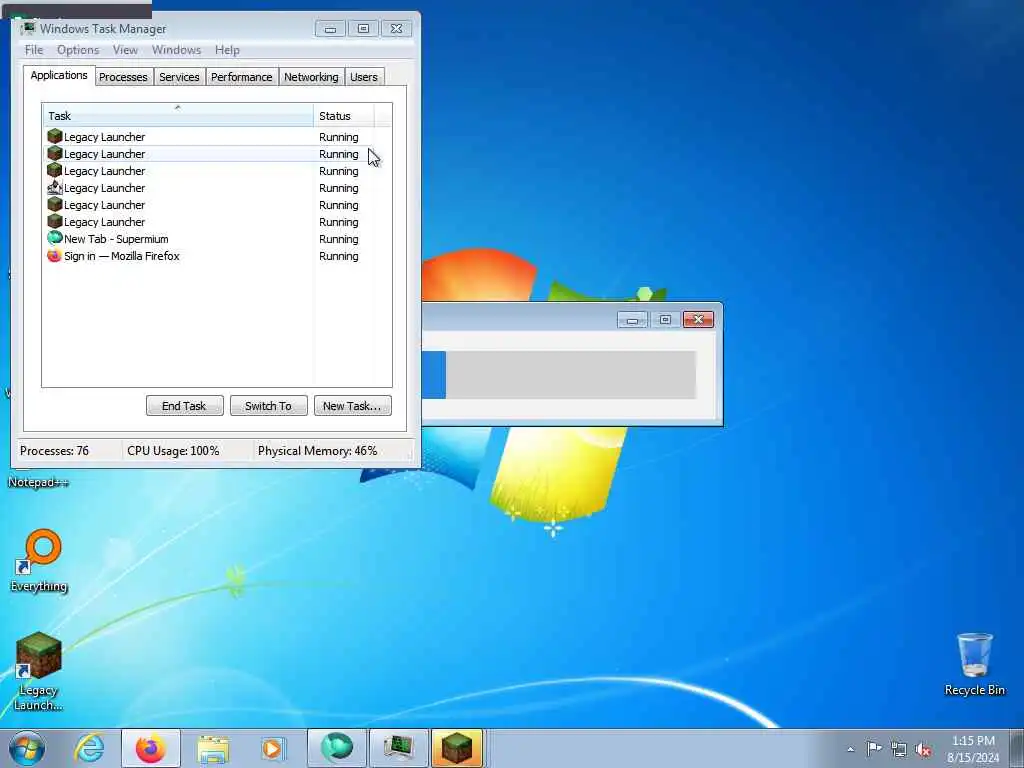Switch to Supermium in the taskbar

[x=337, y=748]
